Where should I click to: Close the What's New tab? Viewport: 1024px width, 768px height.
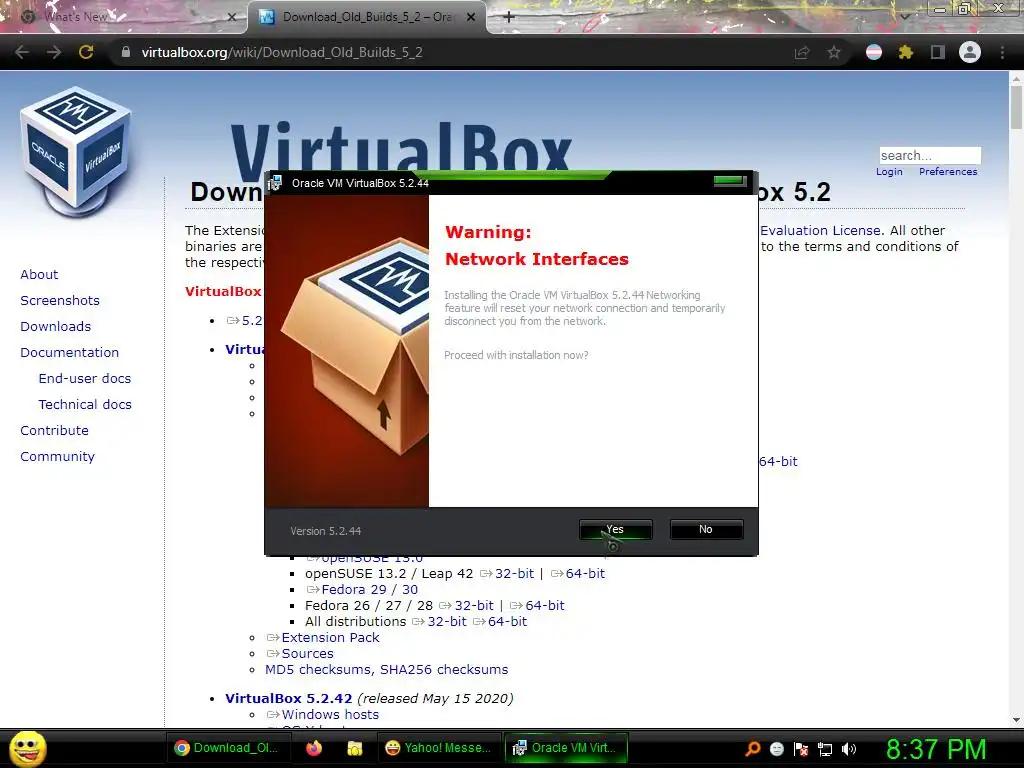(x=231, y=18)
